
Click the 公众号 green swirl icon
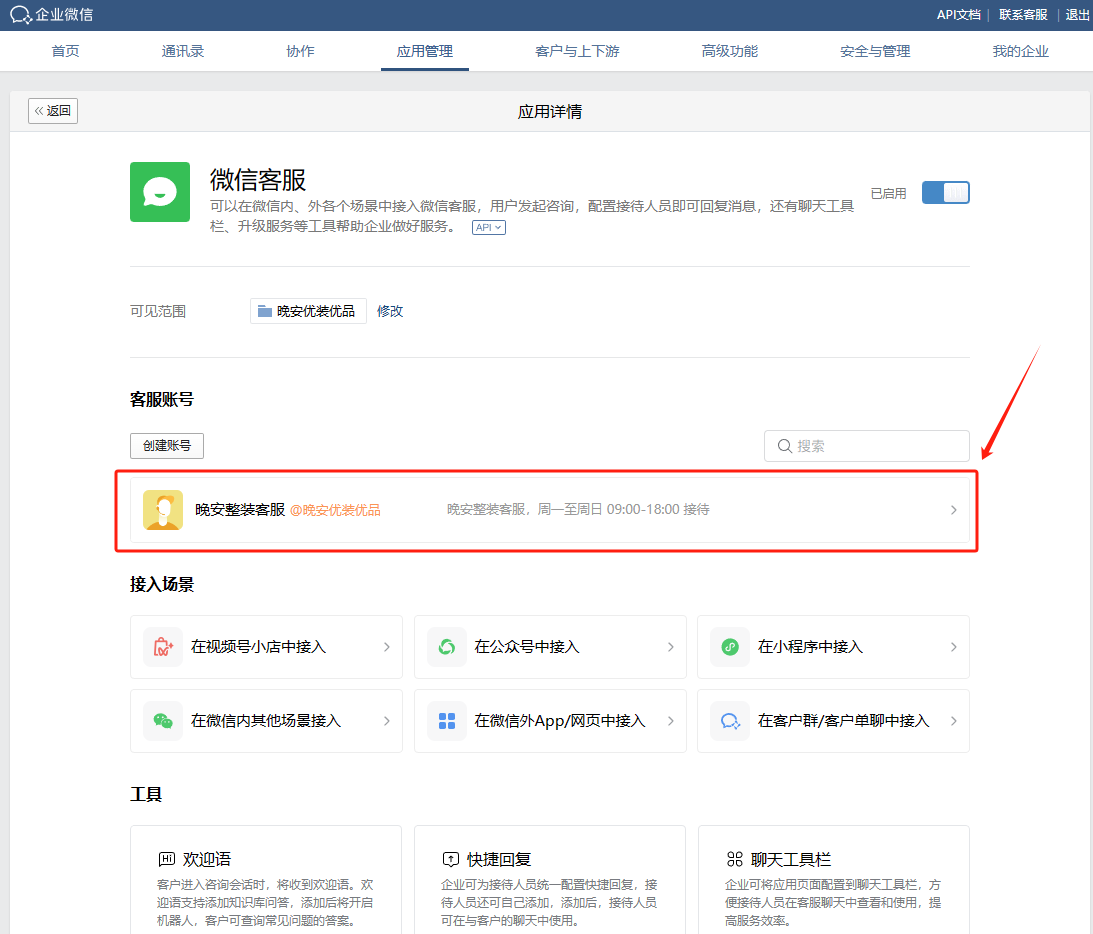(x=447, y=647)
